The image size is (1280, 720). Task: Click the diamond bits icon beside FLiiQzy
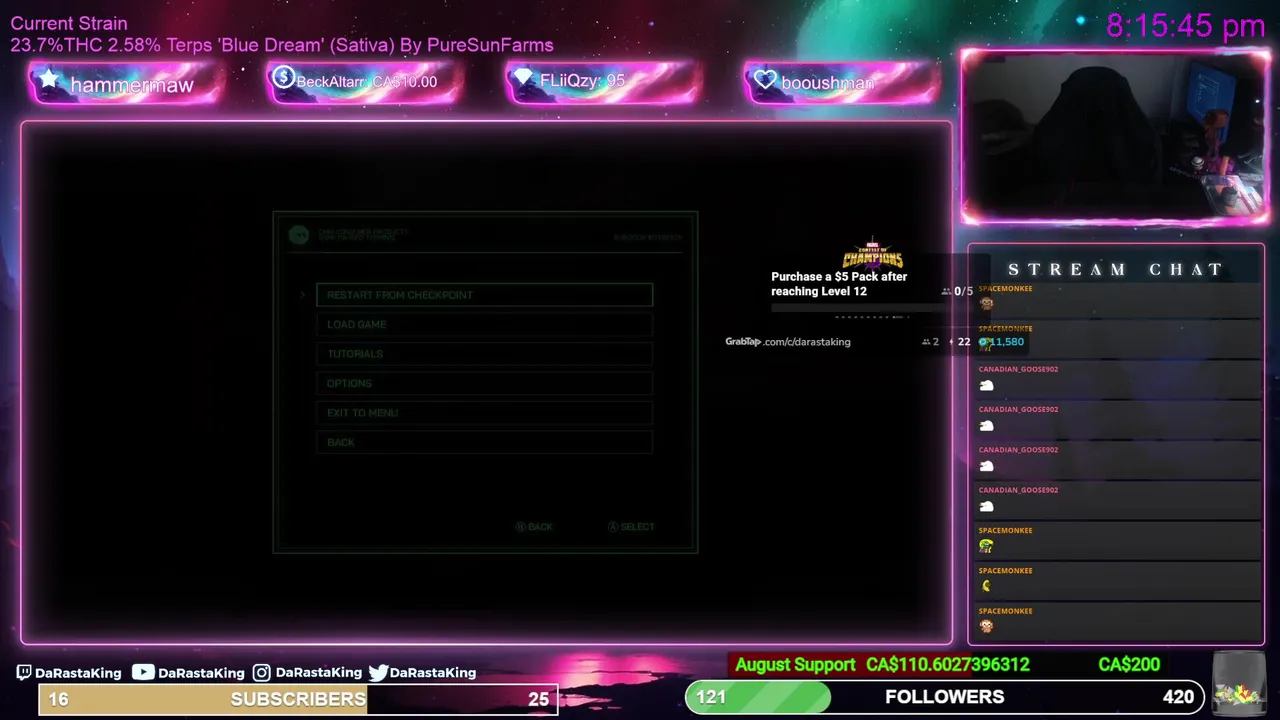pyautogui.click(x=523, y=79)
